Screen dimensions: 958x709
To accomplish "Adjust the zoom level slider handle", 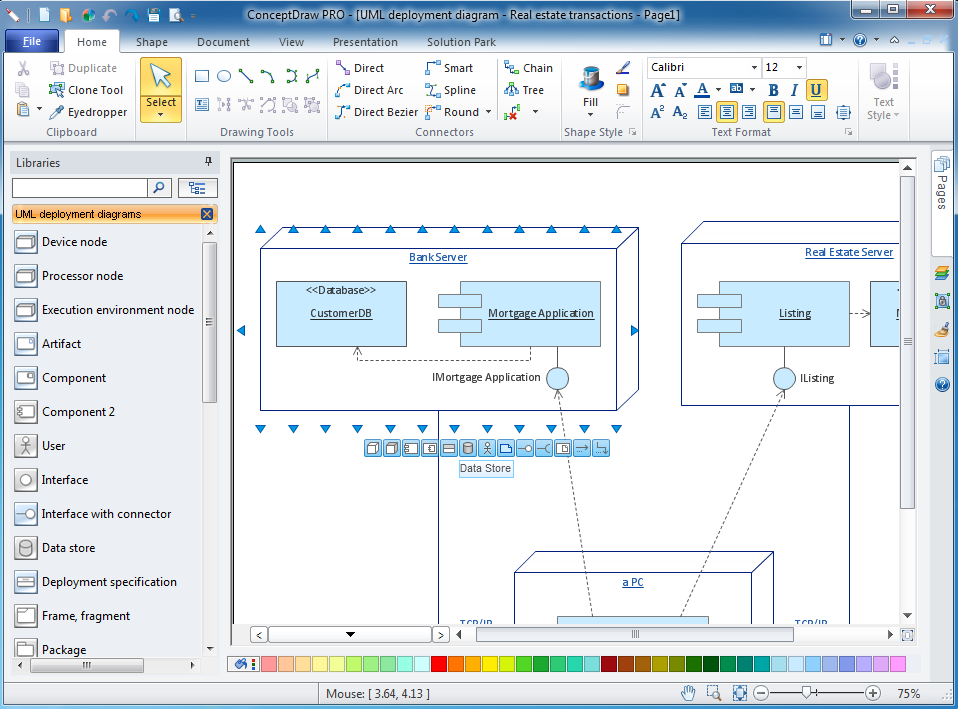I will [807, 692].
